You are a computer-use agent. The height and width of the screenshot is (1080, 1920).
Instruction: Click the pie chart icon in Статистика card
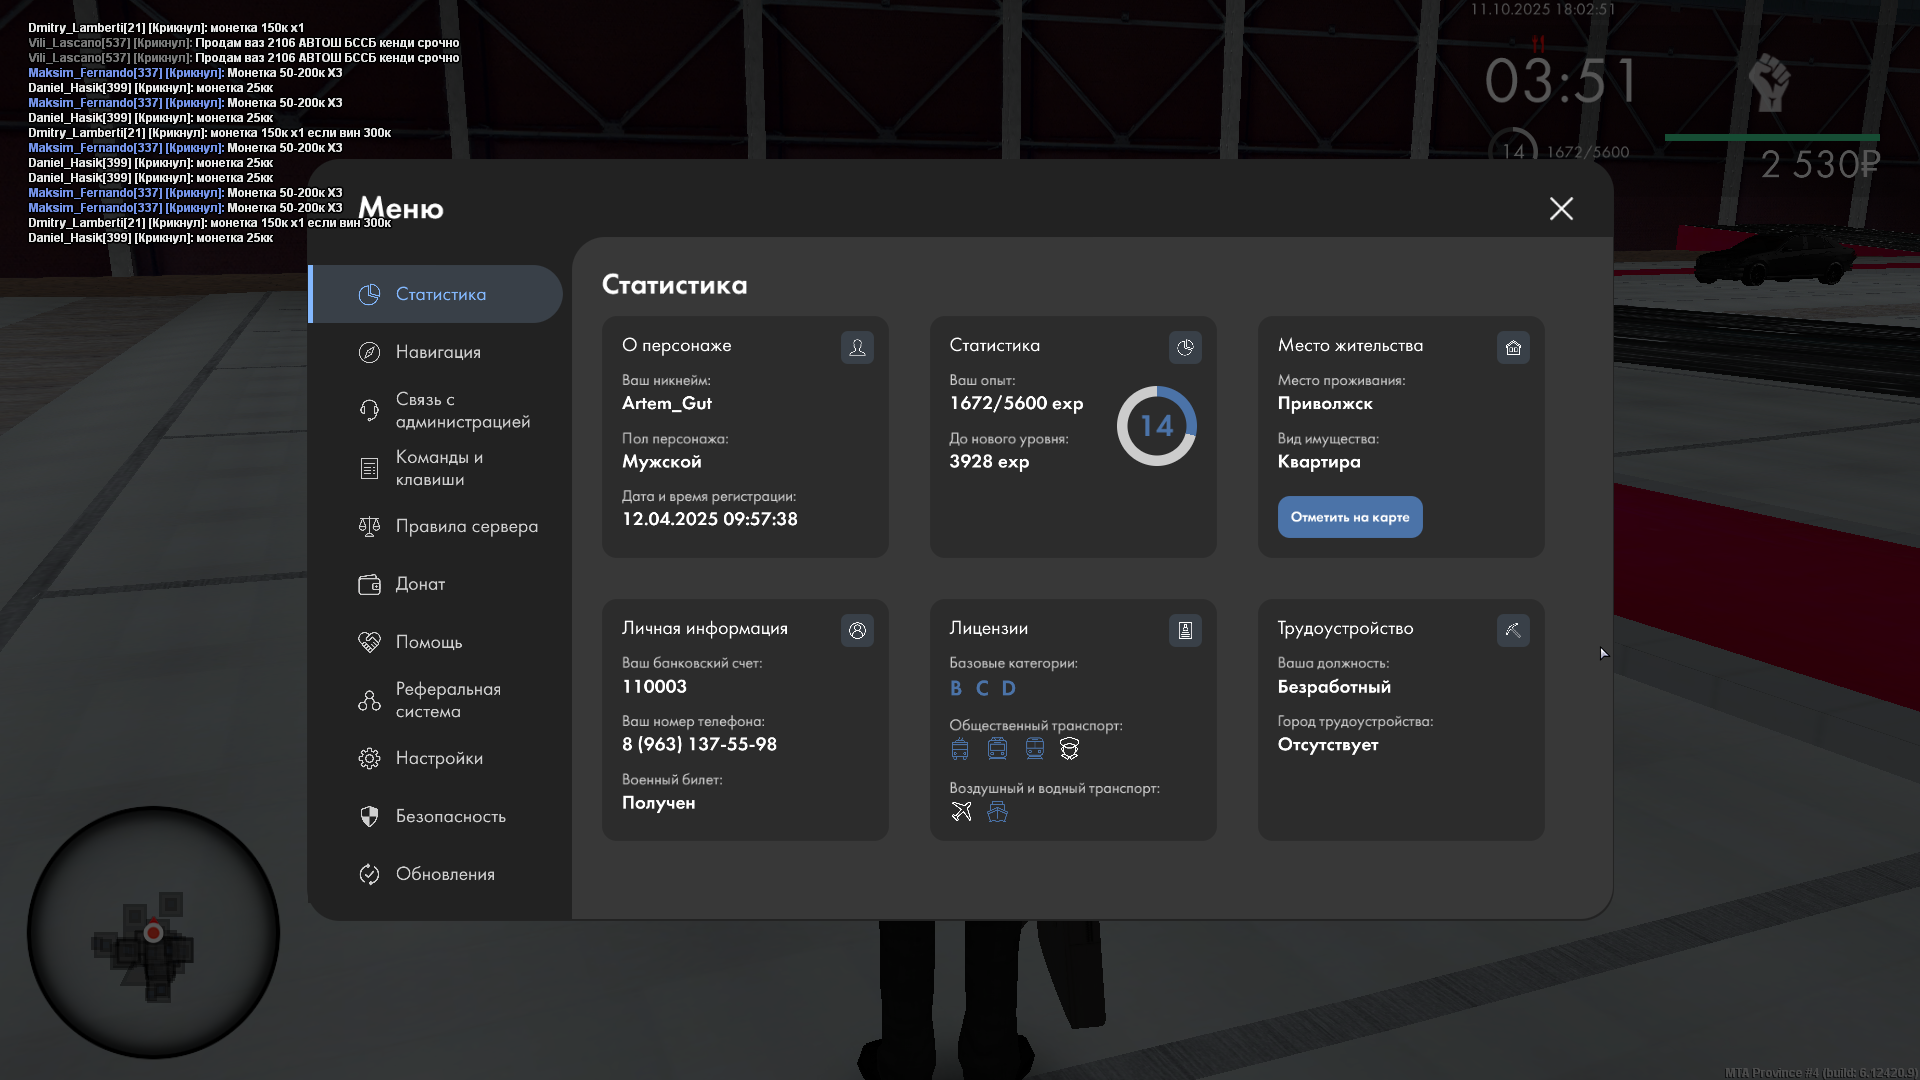[1185, 347]
